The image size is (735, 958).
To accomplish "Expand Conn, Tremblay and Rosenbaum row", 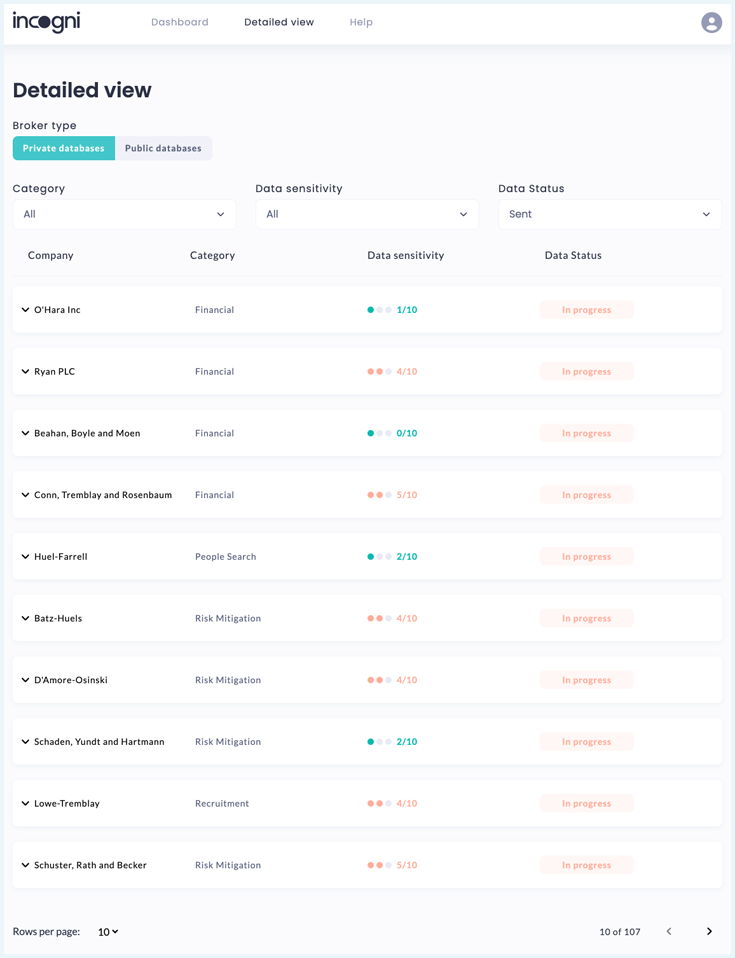I will [25, 495].
